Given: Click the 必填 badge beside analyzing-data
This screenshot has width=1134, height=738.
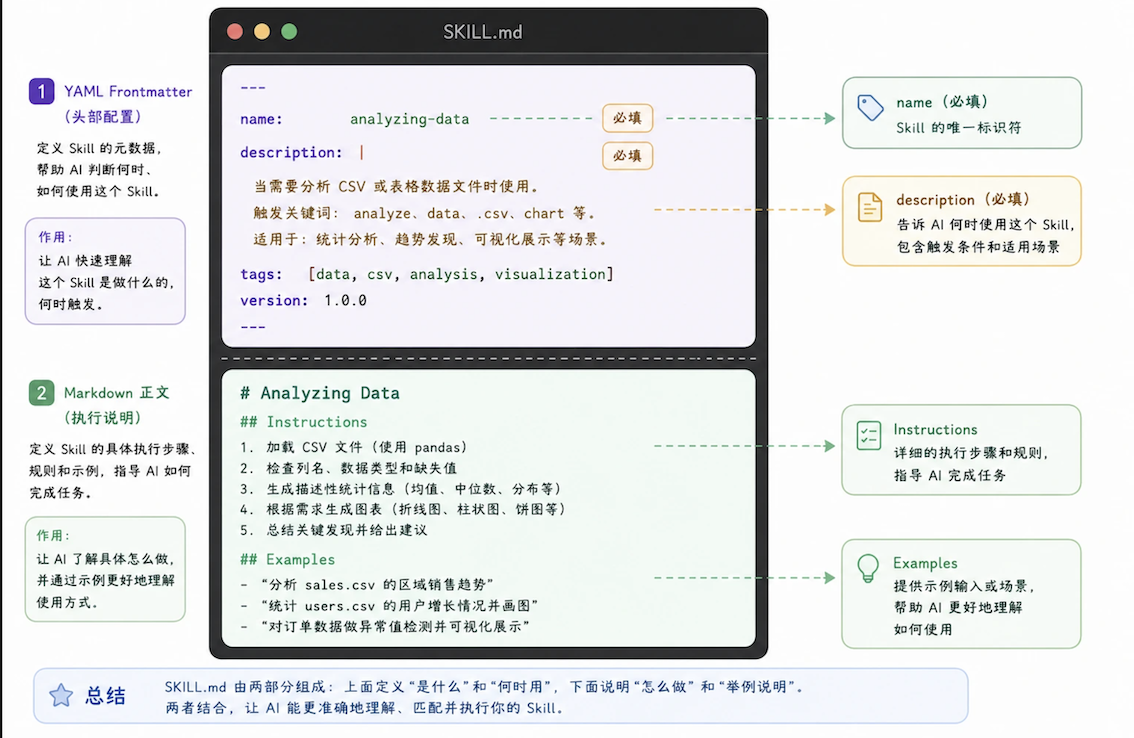Looking at the screenshot, I should click(x=627, y=118).
